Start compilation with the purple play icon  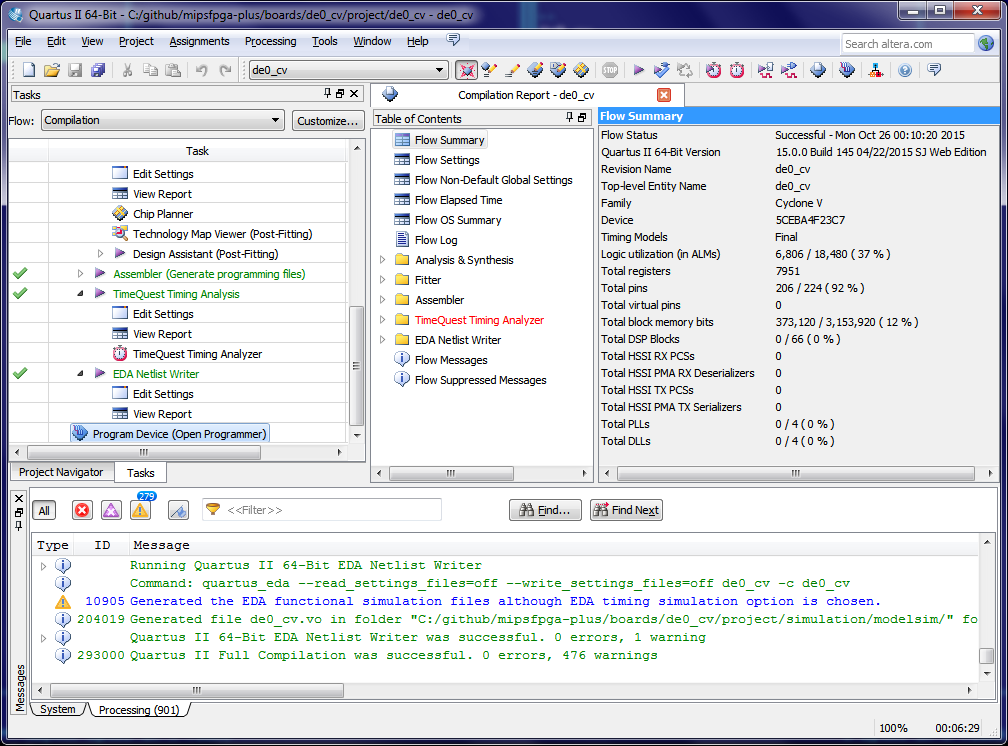point(639,70)
